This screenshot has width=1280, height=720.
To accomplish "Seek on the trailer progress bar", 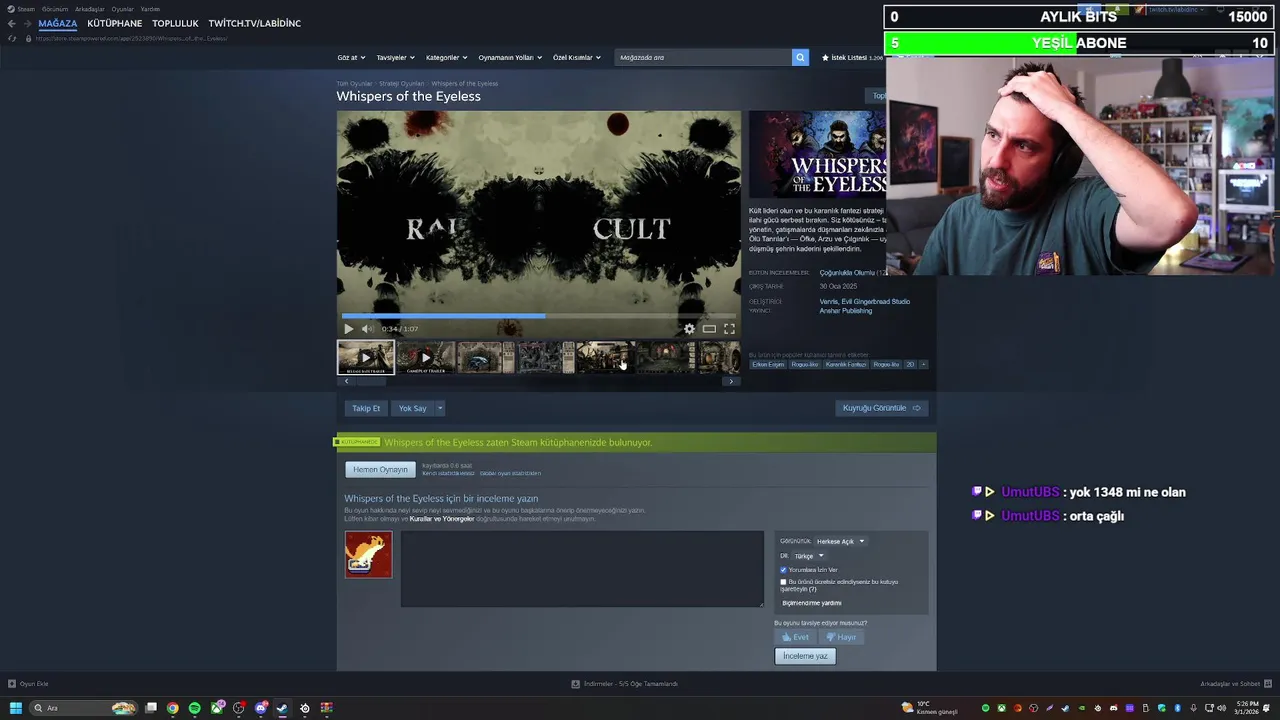I will (539, 316).
